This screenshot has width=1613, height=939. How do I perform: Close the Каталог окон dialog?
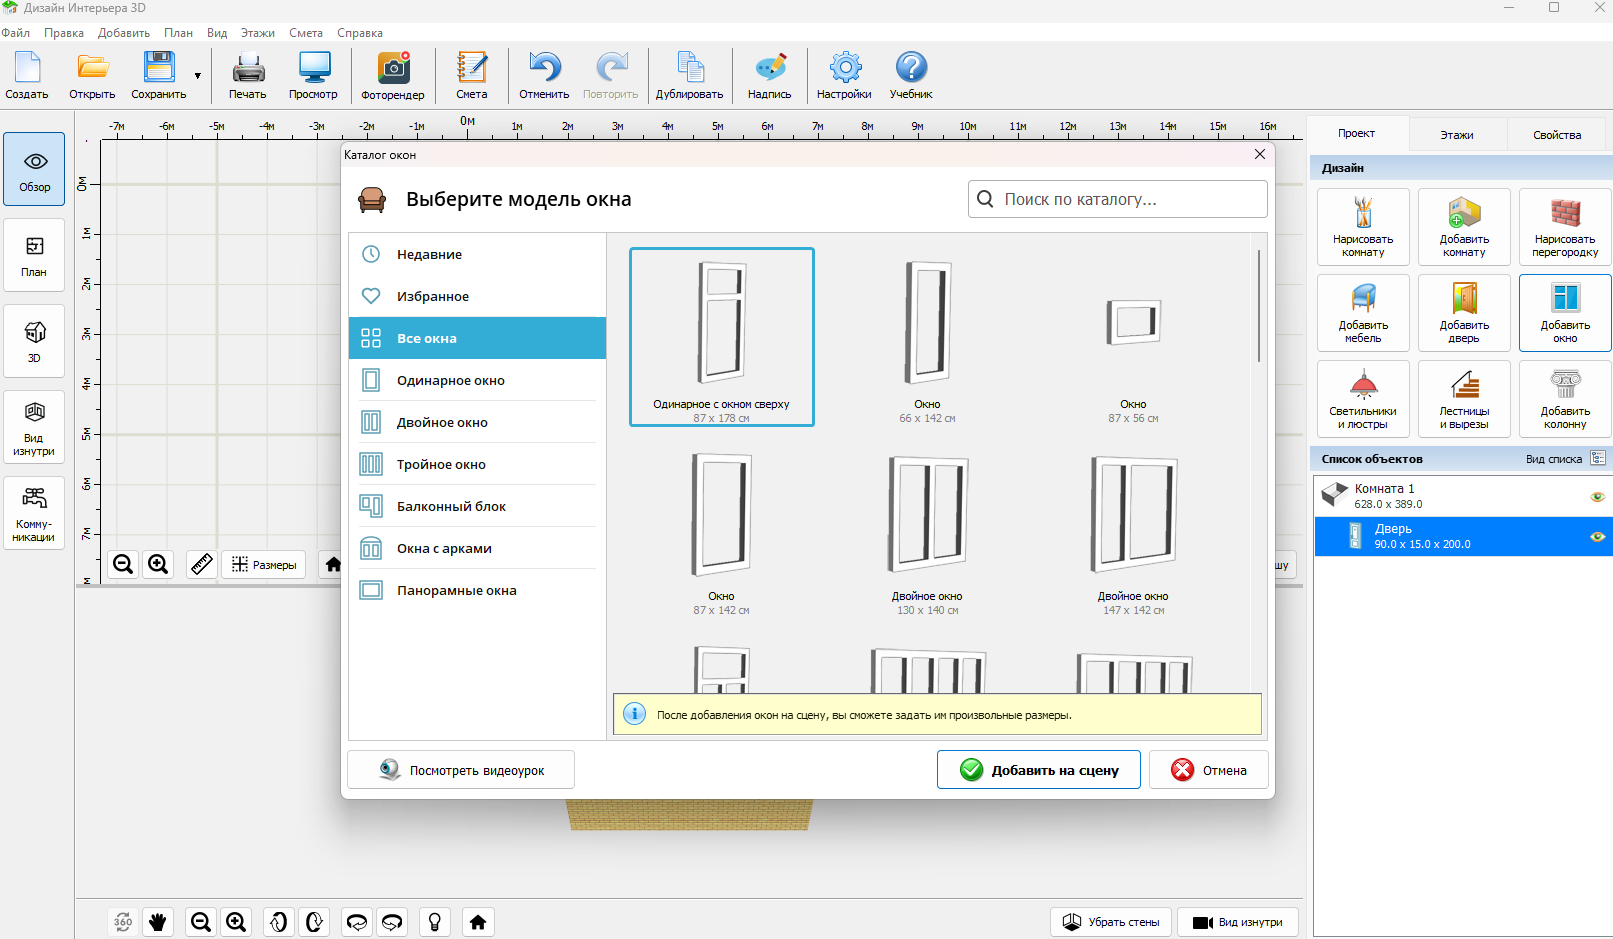pyautogui.click(x=1260, y=154)
